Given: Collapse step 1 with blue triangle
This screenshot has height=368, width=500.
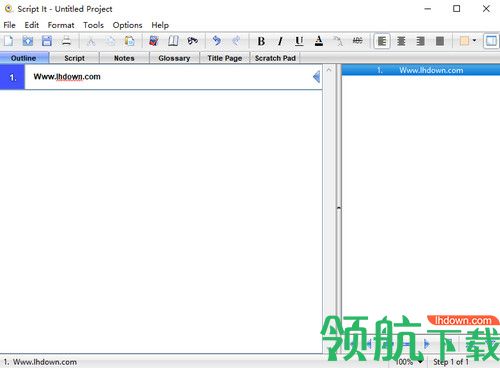Looking at the screenshot, I should pyautogui.click(x=316, y=77).
